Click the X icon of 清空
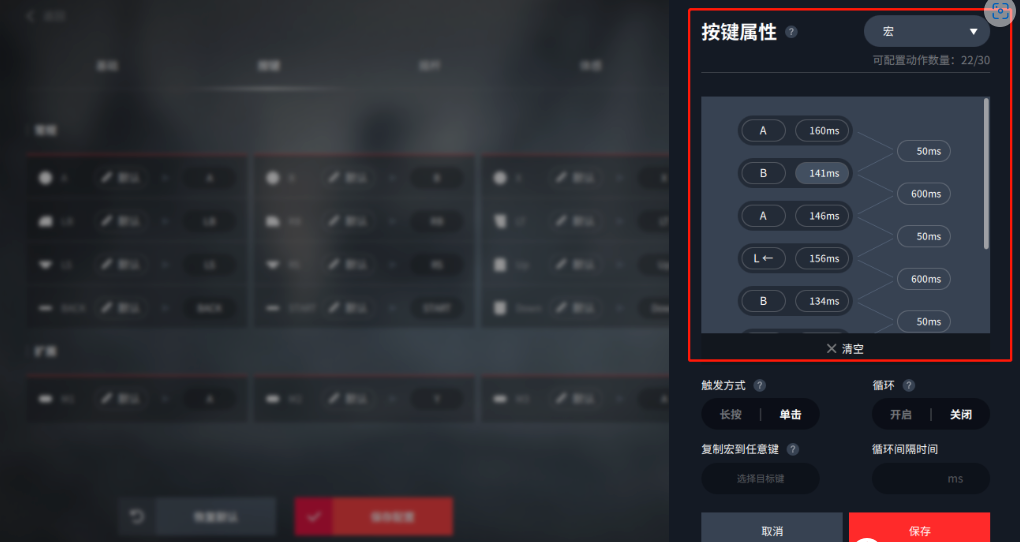The height and width of the screenshot is (542, 1020). [x=831, y=349]
